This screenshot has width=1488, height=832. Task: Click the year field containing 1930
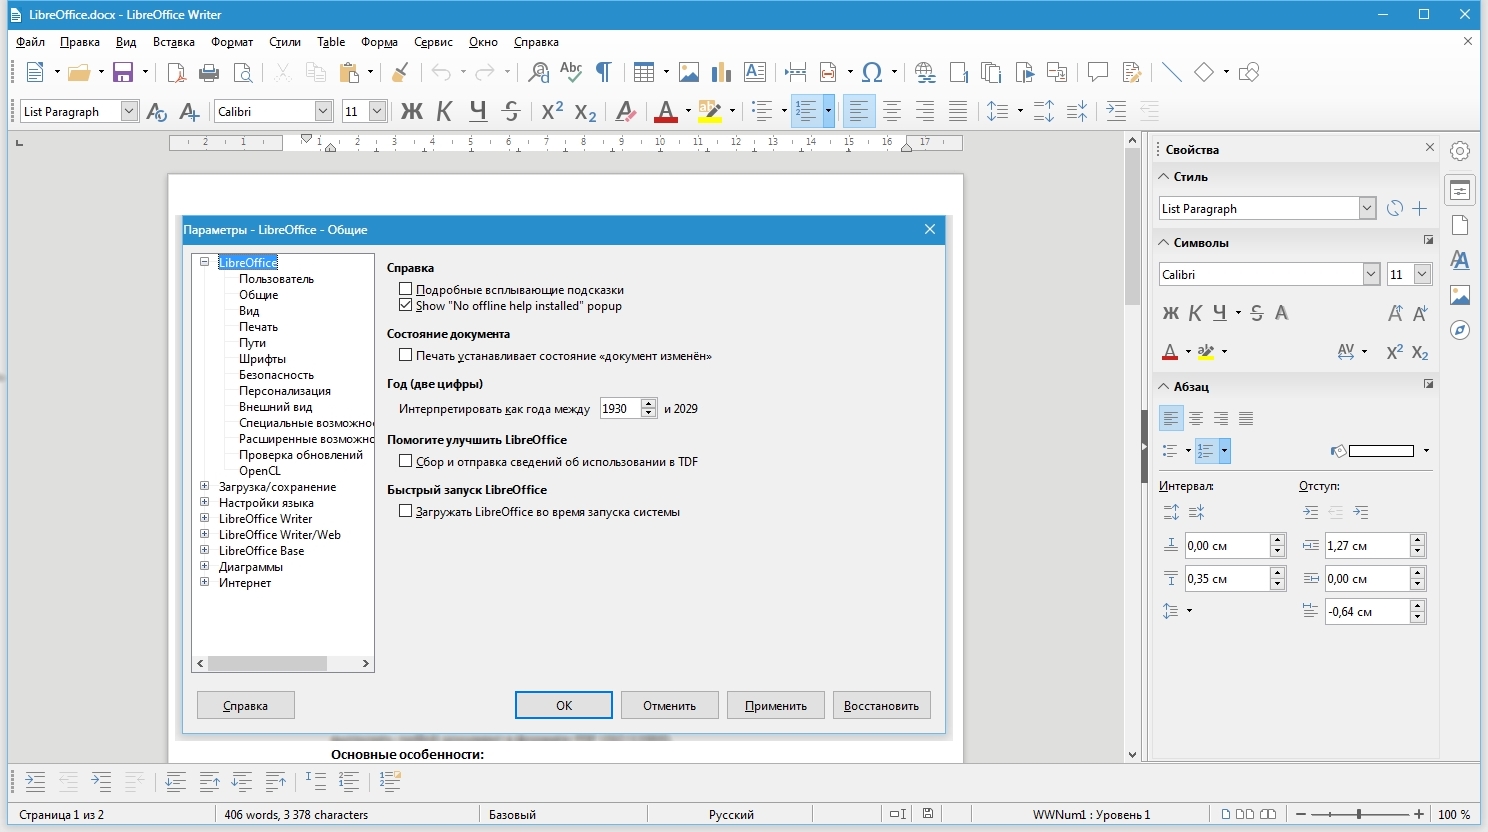coord(620,408)
